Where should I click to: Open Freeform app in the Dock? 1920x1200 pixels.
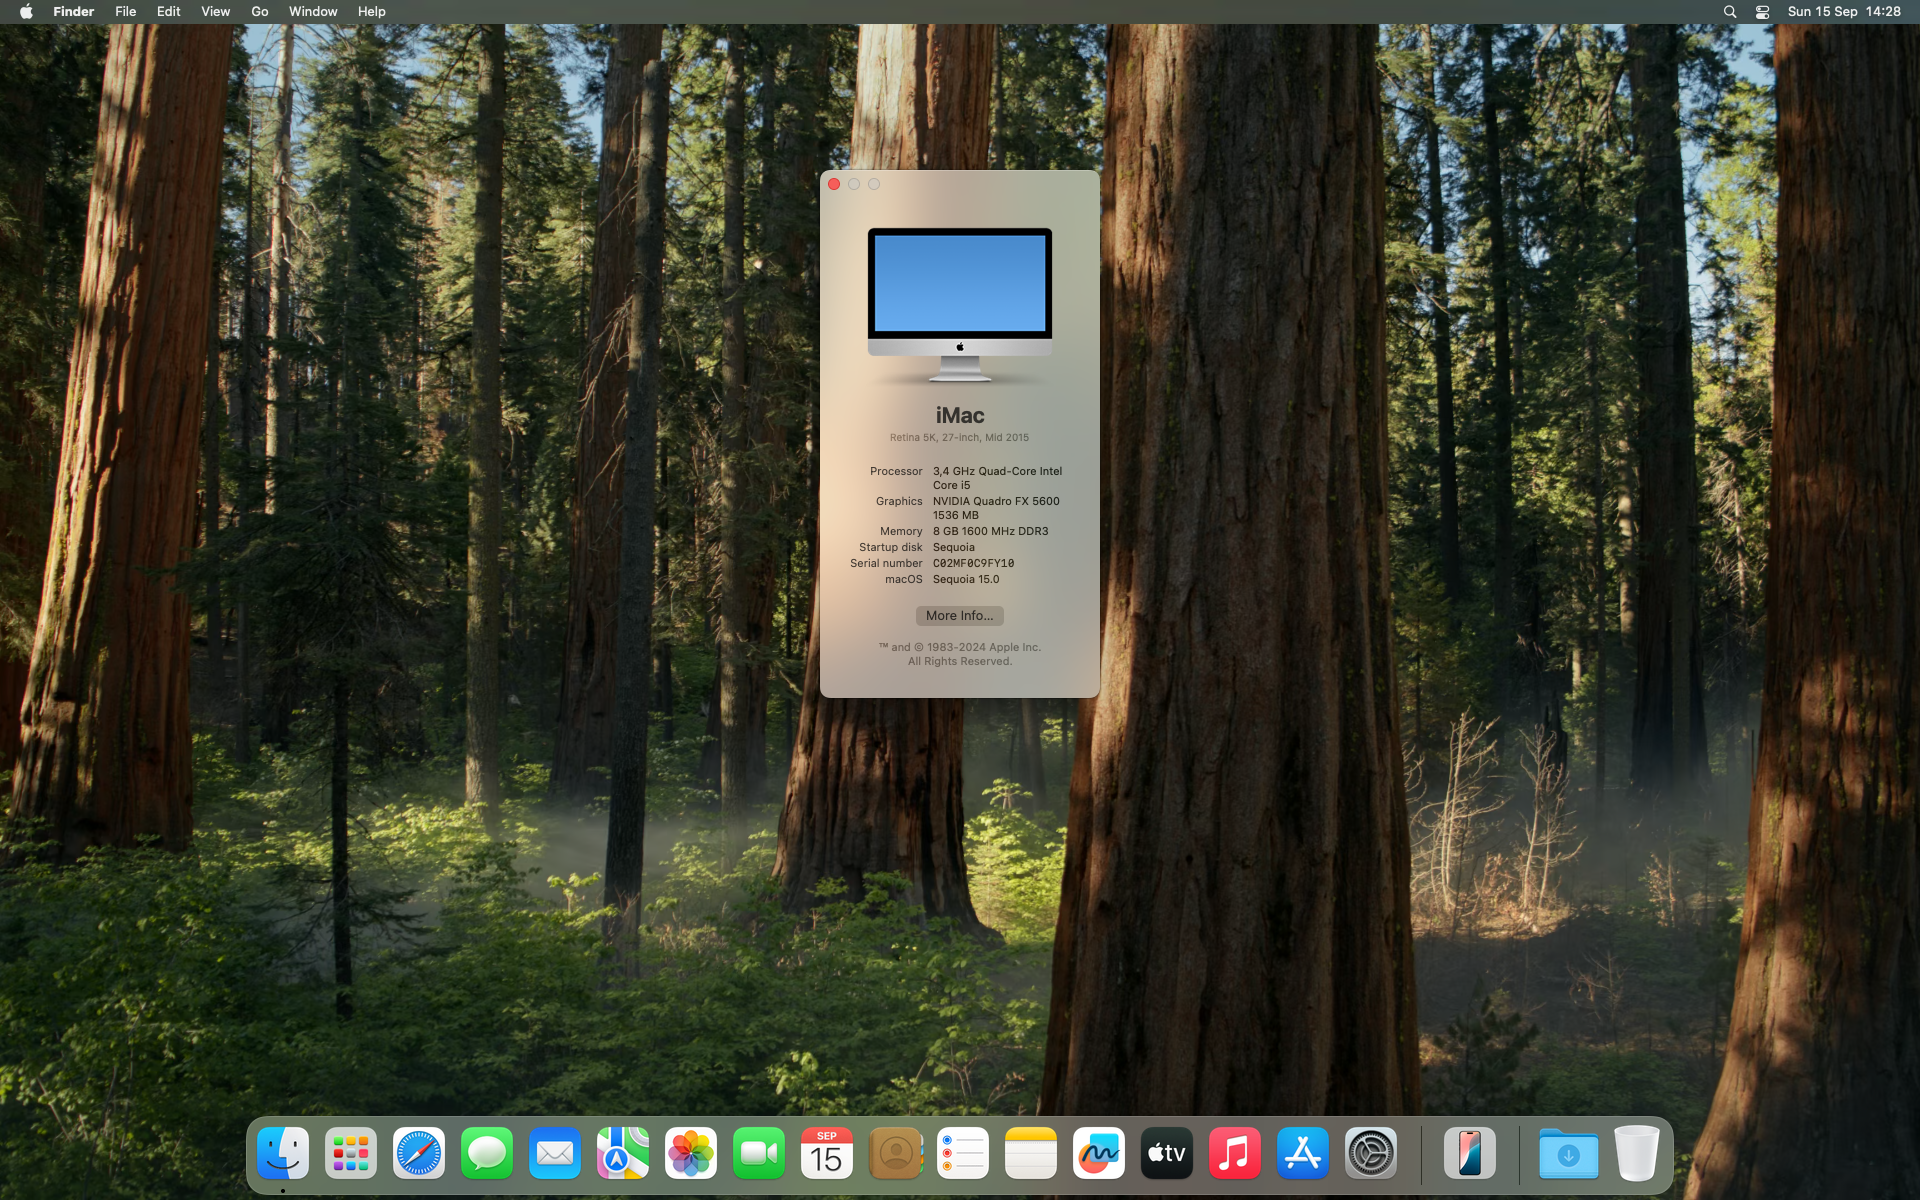[x=1099, y=1154]
